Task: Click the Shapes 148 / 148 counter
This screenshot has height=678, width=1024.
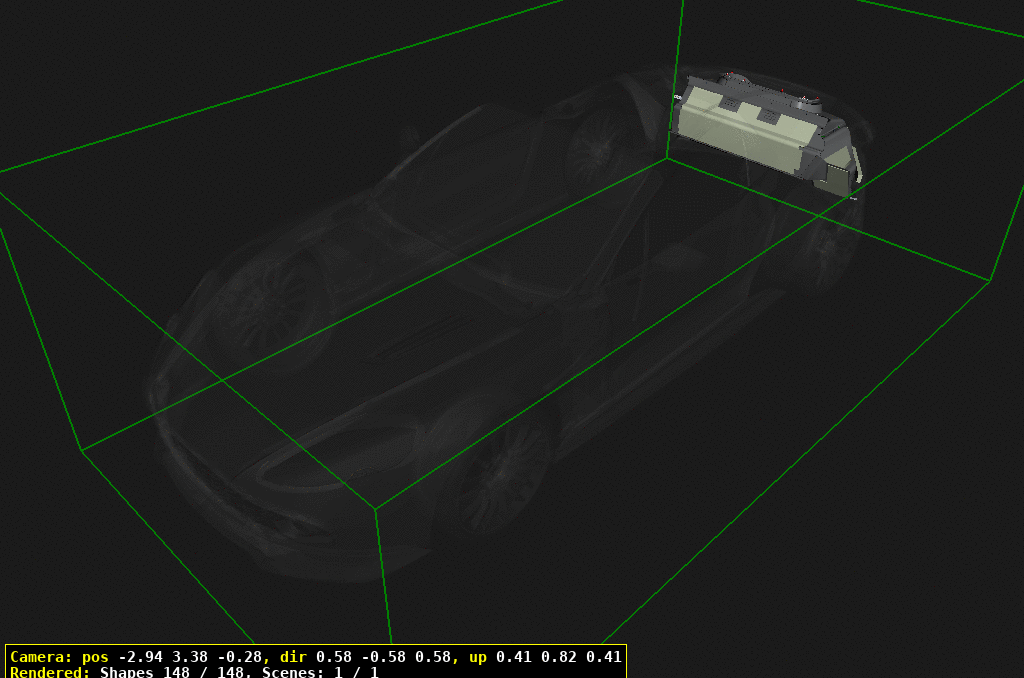Action: point(175,672)
